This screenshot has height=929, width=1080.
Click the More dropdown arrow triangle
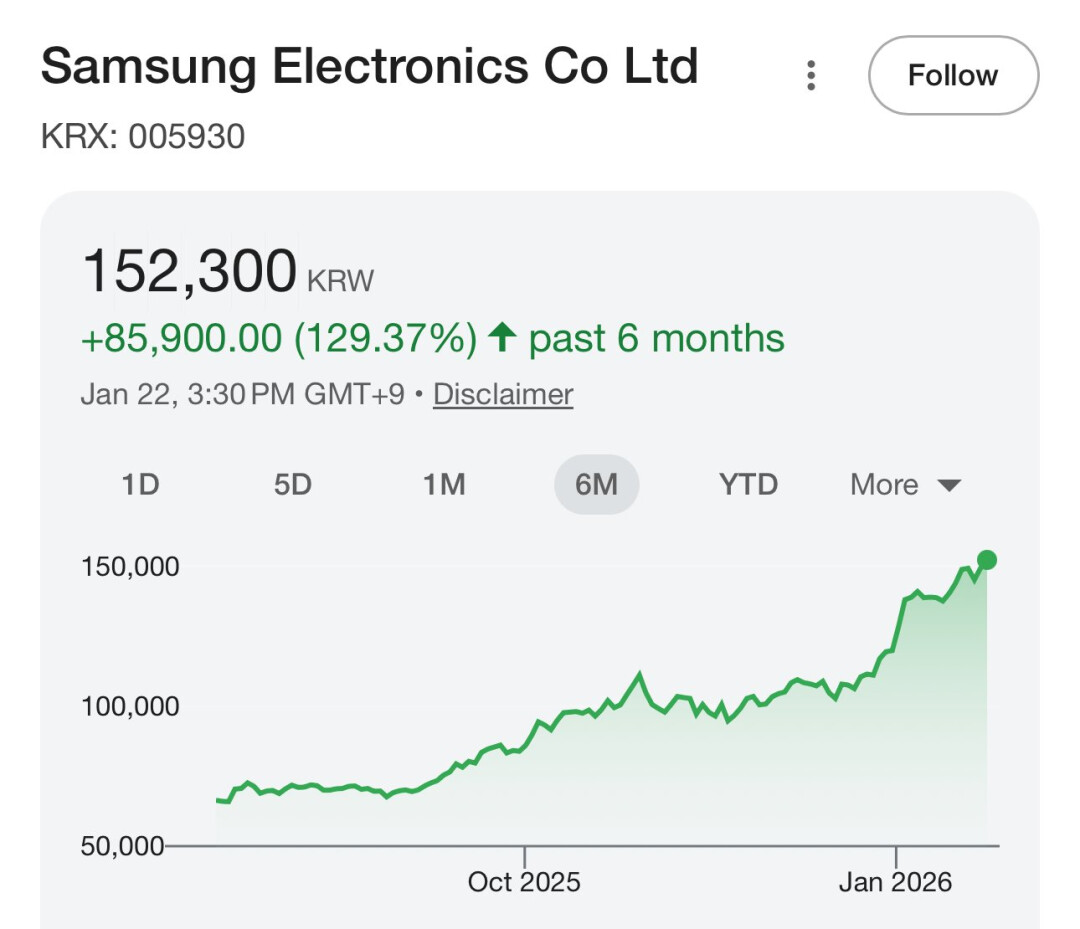(x=949, y=486)
